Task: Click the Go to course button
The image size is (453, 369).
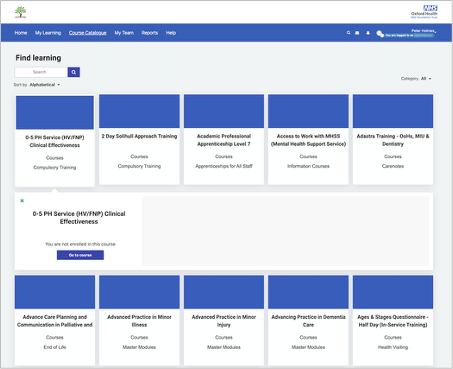Action: pos(80,255)
